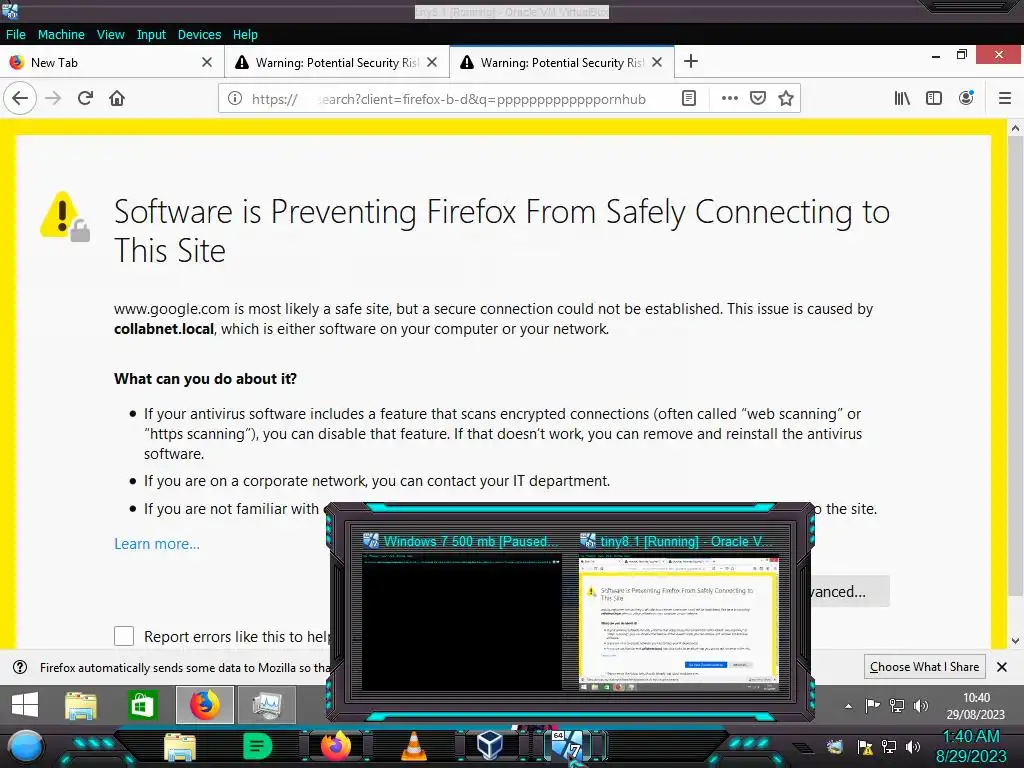The height and width of the screenshot is (768, 1024).
Task: Open the Firefox home page
Action: point(117,99)
